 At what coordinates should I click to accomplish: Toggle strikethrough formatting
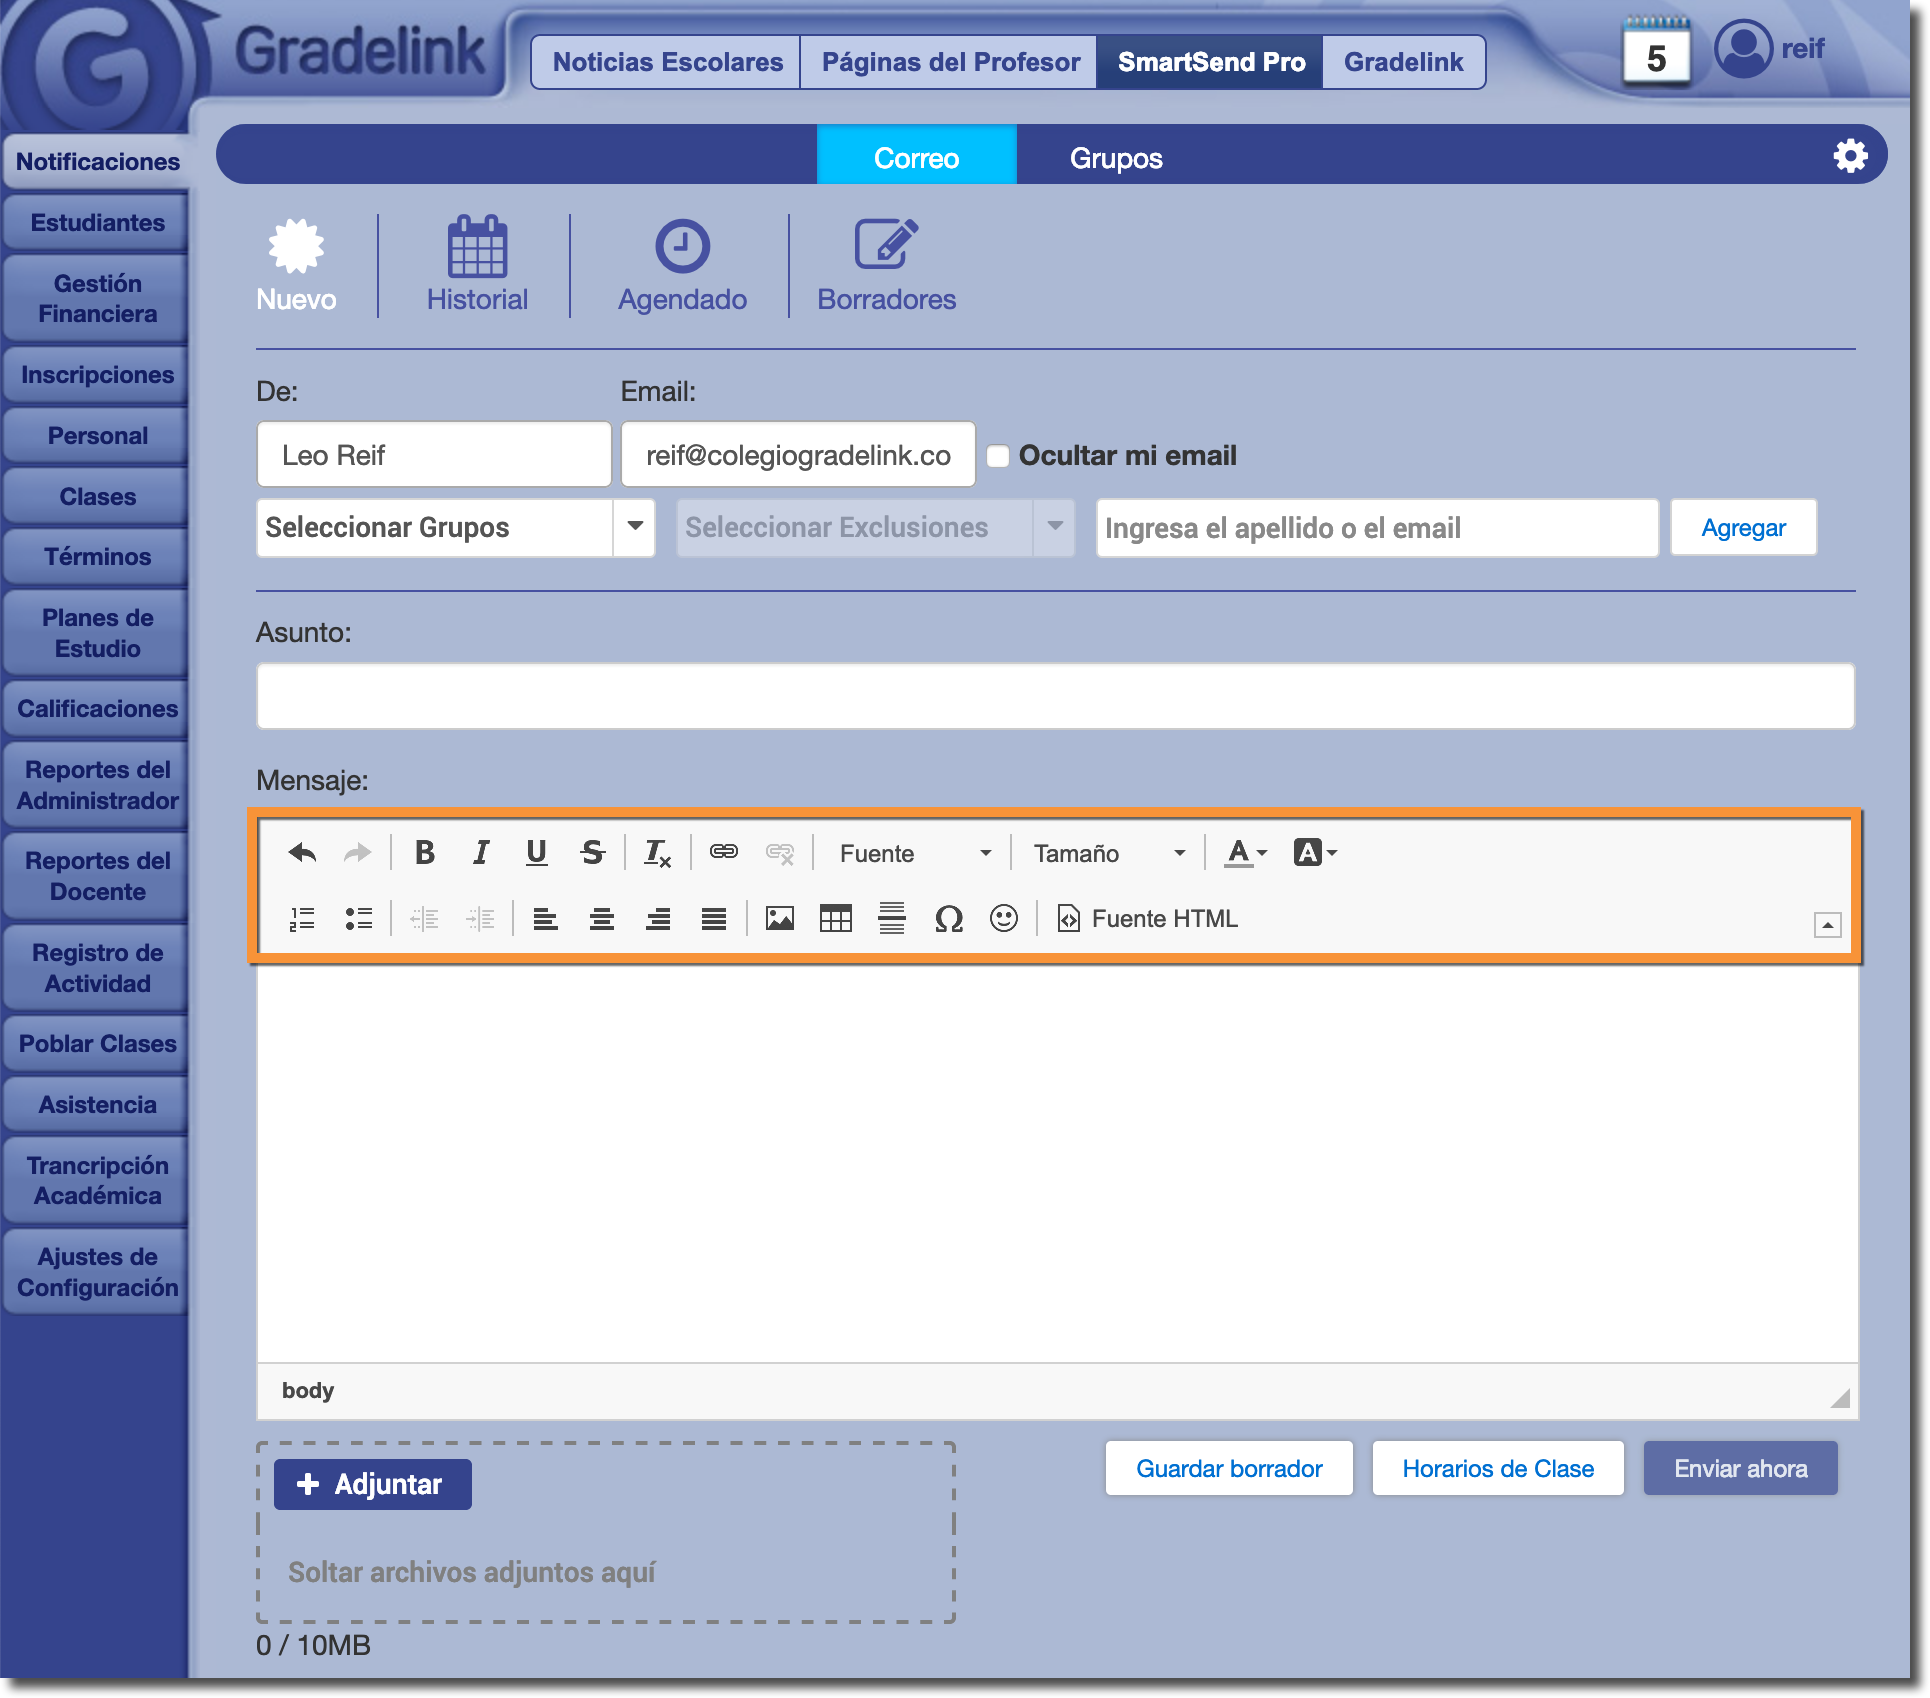592,853
